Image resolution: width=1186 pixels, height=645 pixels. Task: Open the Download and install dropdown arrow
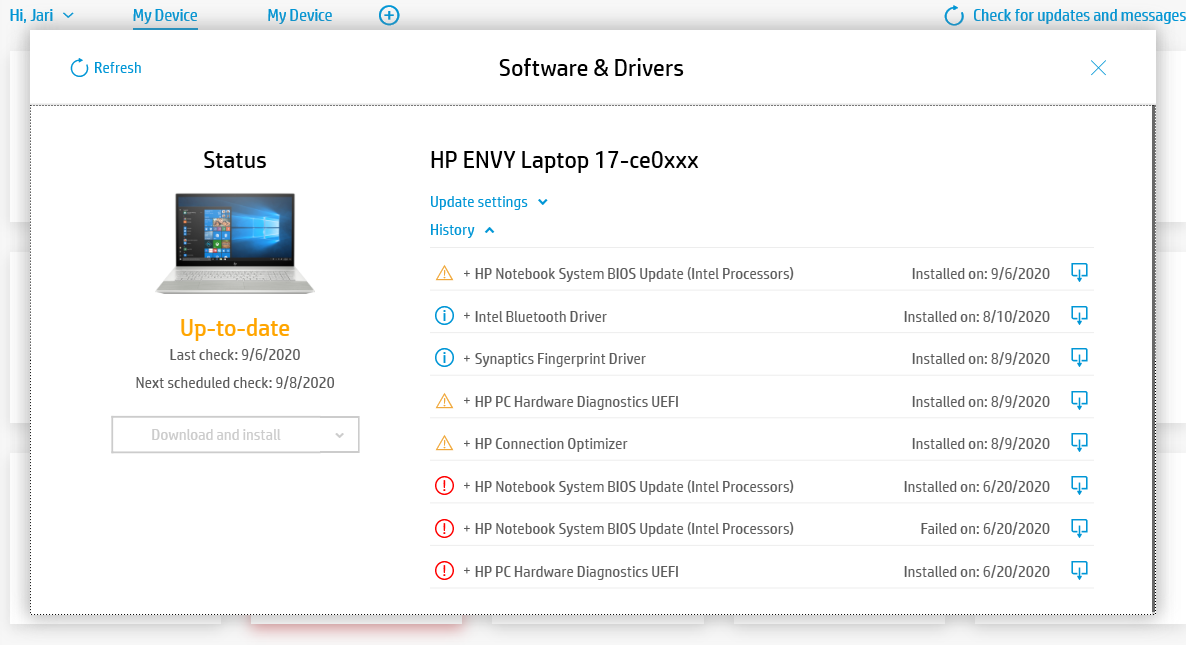coord(339,435)
